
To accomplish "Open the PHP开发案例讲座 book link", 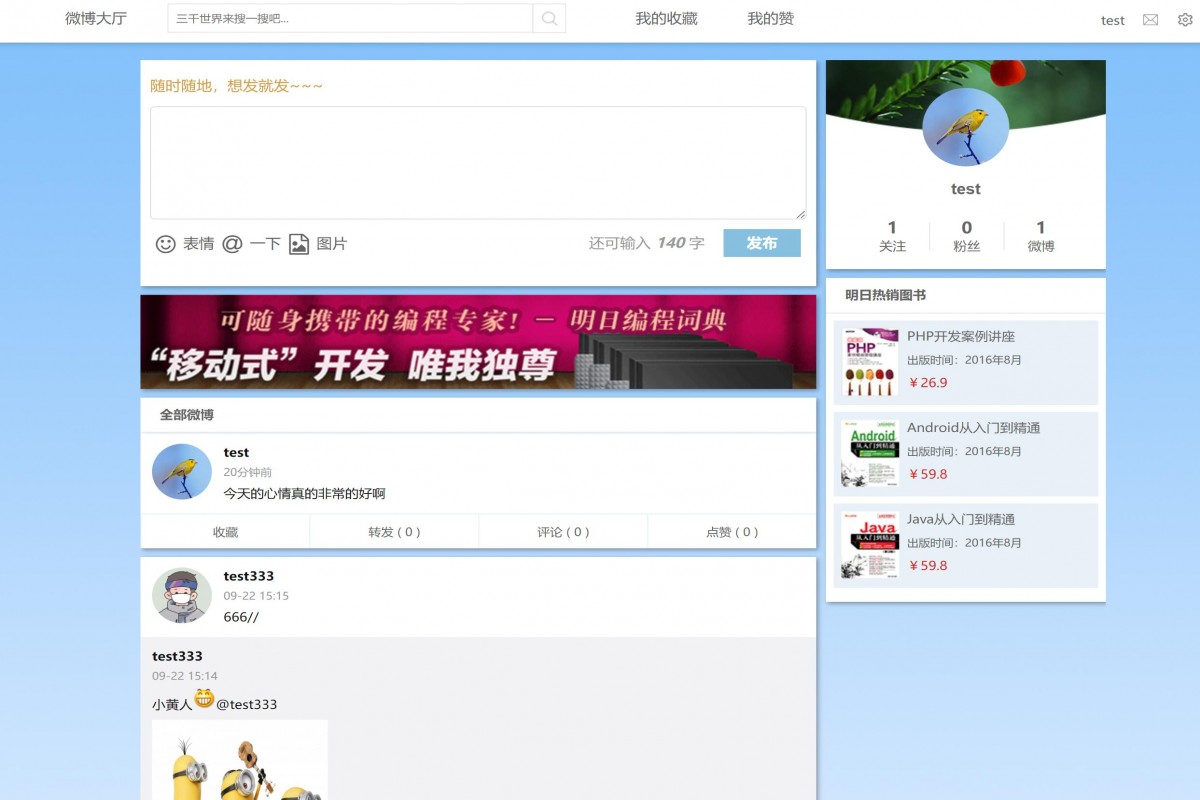I will 960,337.
